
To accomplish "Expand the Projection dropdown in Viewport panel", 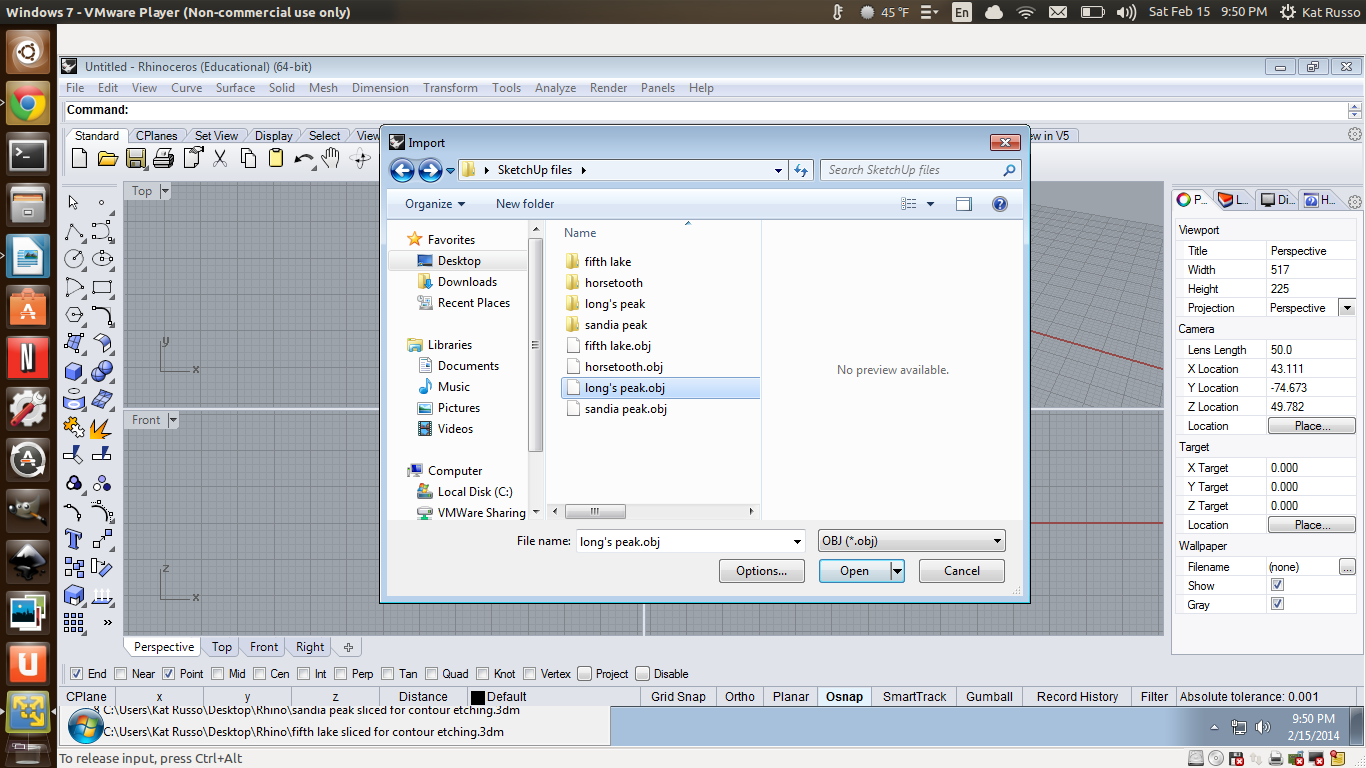I will [x=1347, y=308].
